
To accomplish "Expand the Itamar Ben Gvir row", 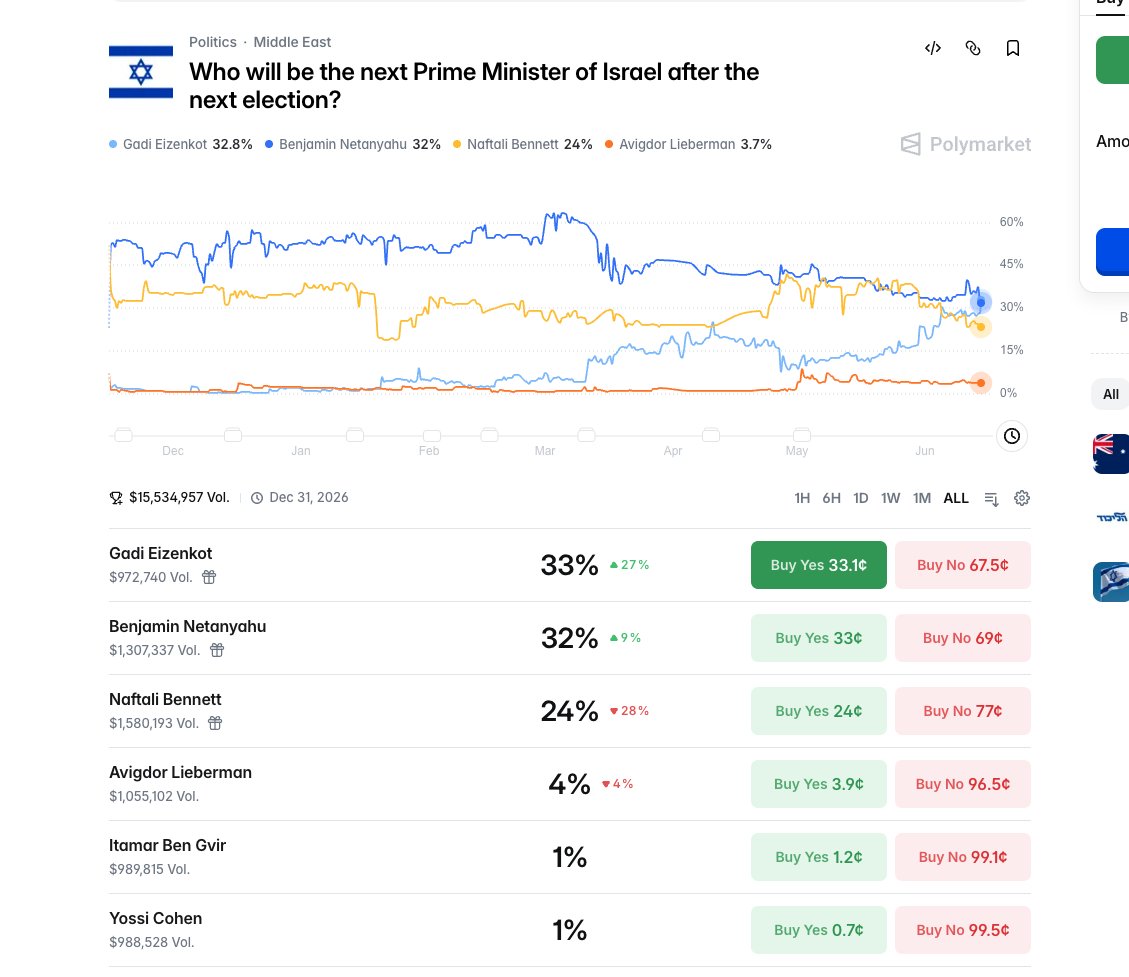I will pos(570,857).
